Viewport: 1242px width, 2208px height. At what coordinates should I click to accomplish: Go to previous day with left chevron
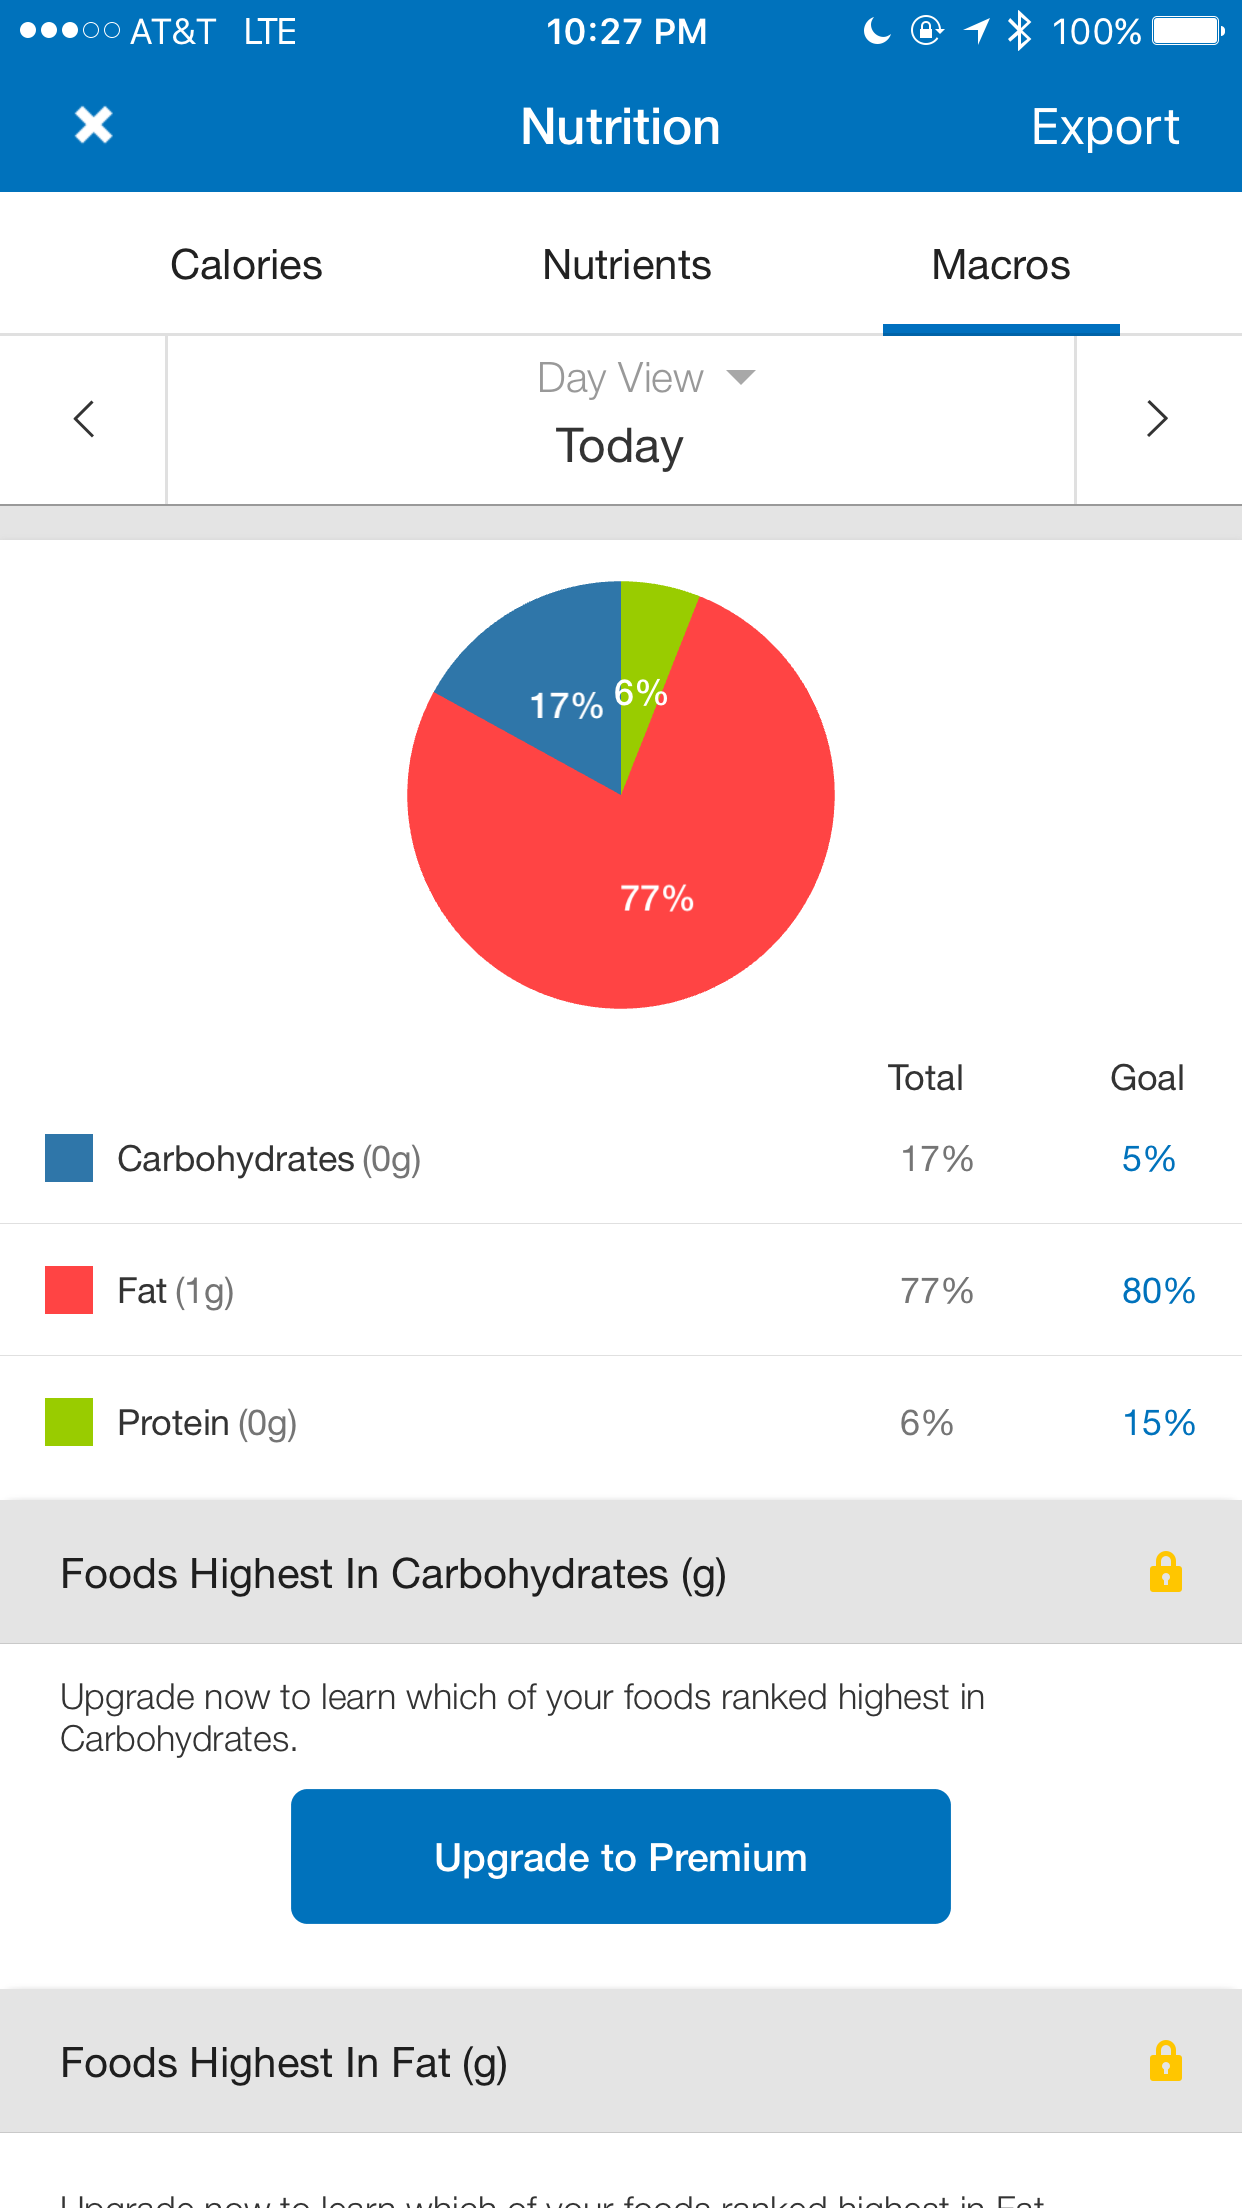pos(84,419)
